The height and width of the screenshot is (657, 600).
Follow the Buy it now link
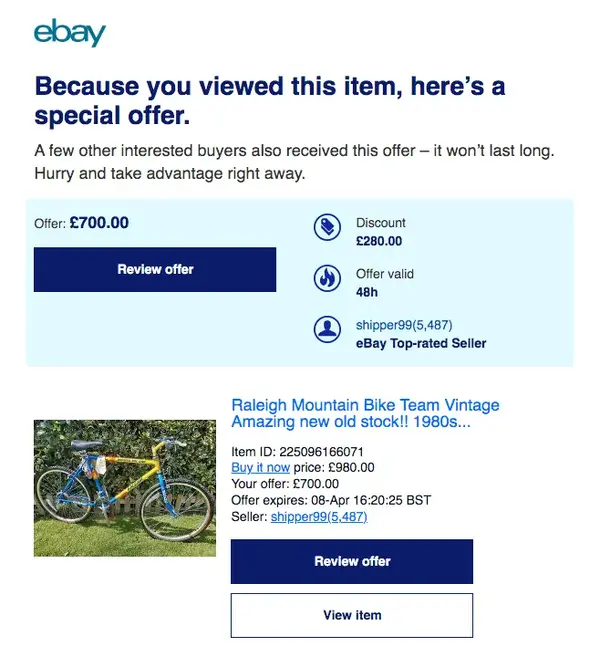pos(260,468)
